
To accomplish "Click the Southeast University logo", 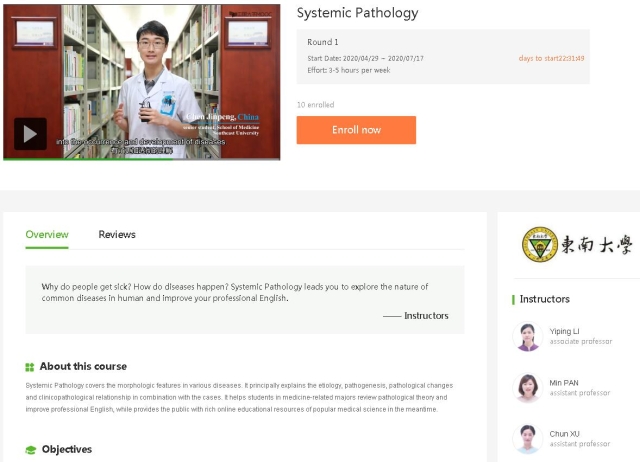I will pos(576,245).
